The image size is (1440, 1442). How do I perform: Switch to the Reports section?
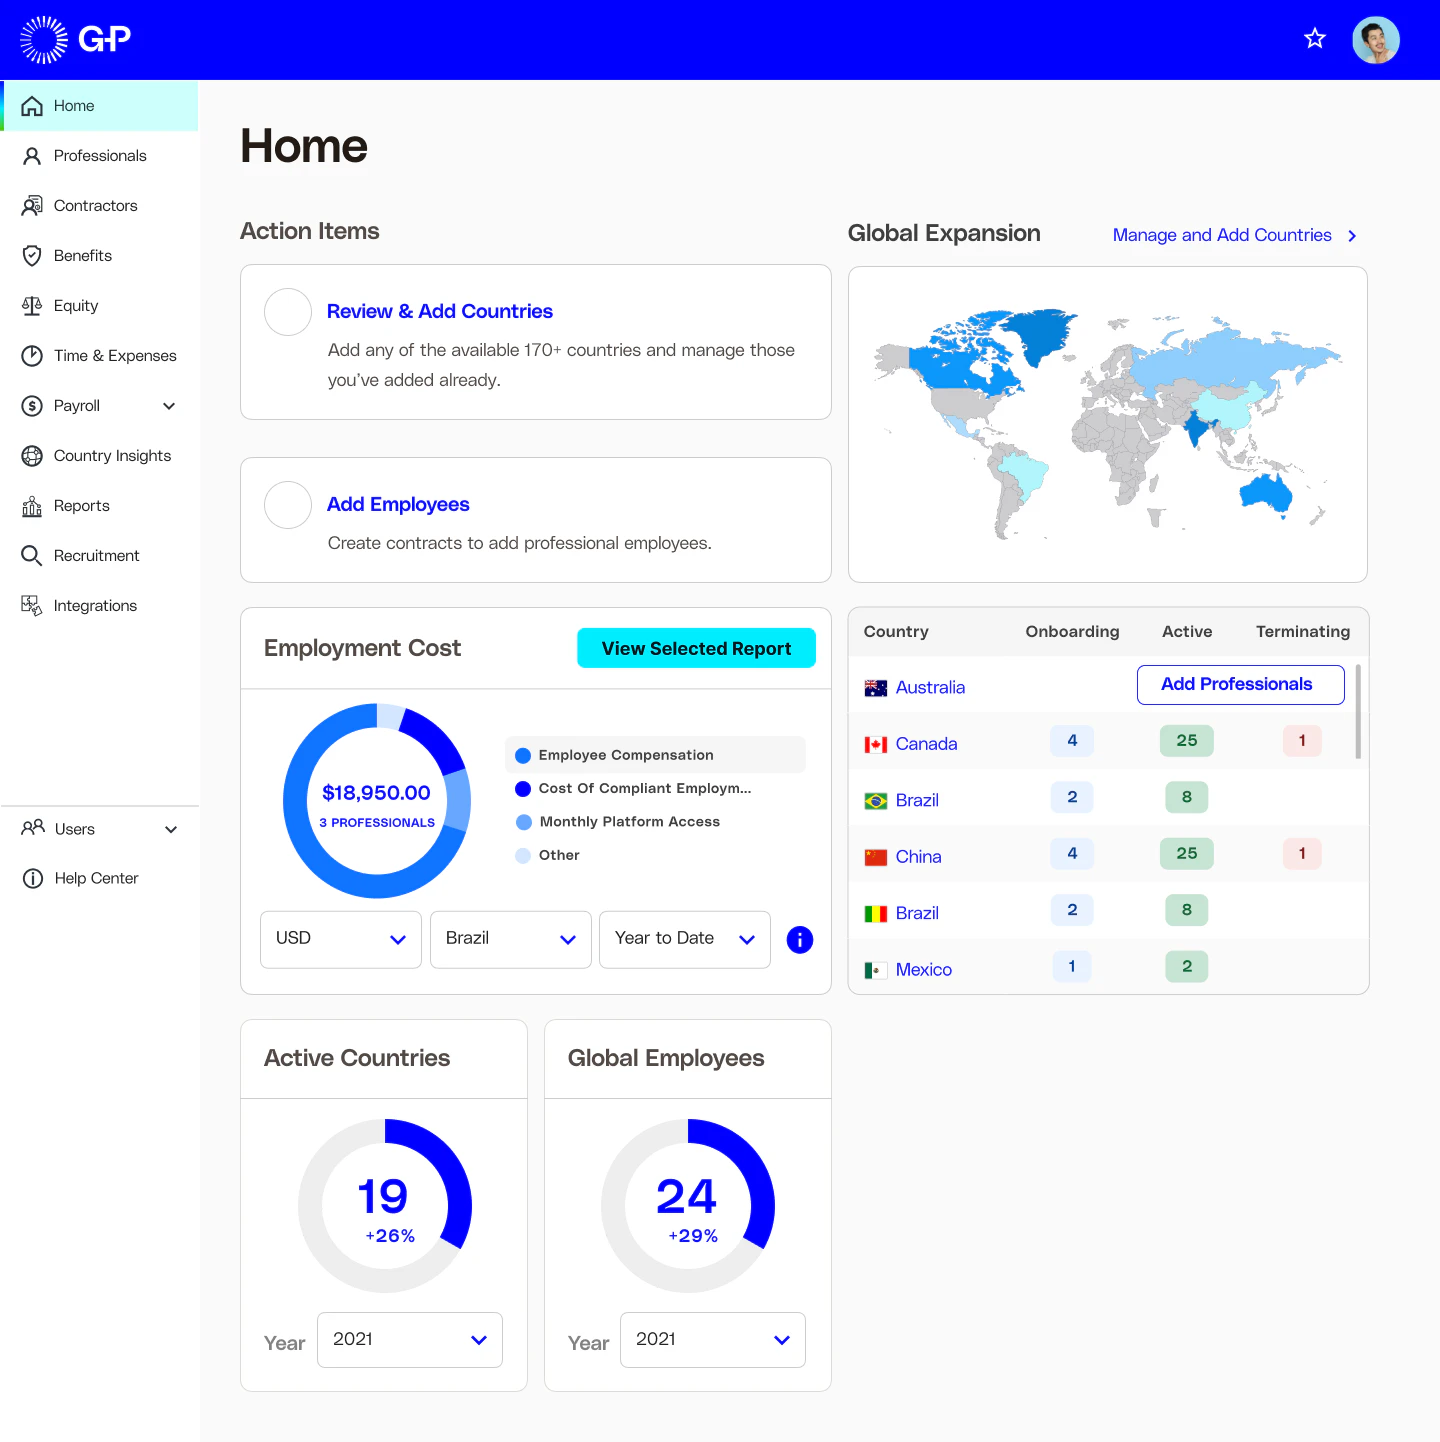(31, 505)
